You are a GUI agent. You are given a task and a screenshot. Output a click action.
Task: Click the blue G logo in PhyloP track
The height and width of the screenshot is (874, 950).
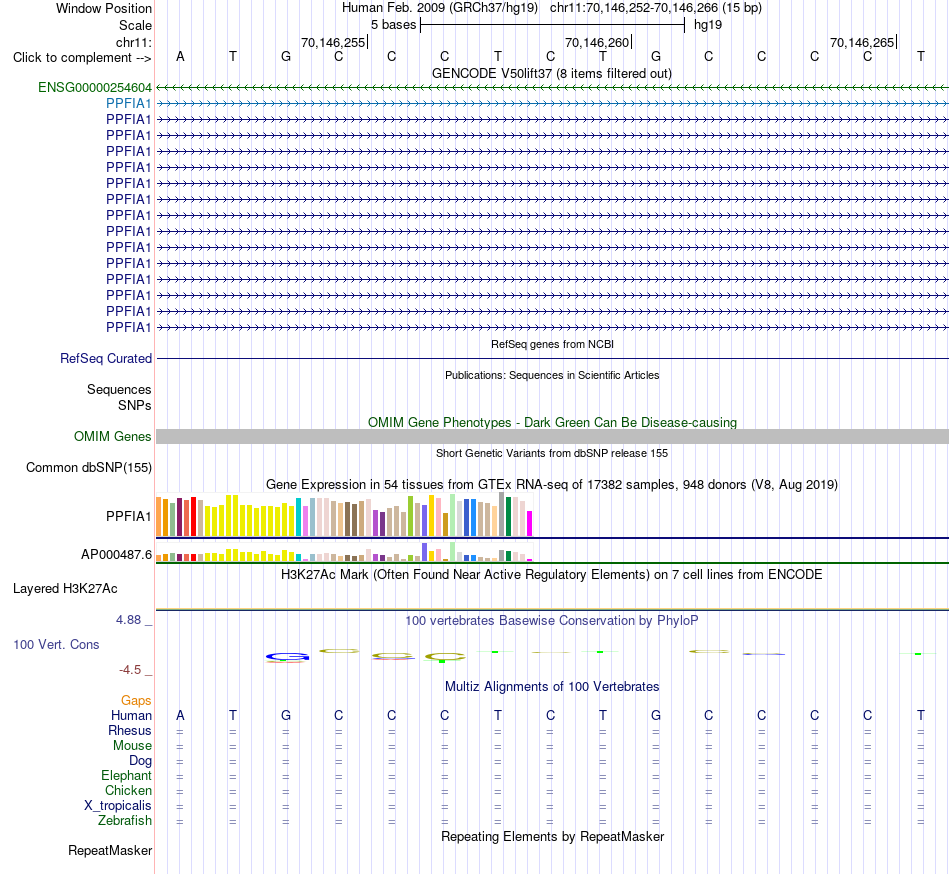(287, 657)
